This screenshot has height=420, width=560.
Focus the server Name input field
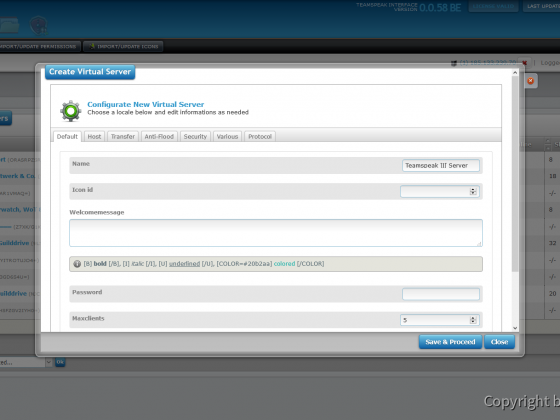click(441, 166)
